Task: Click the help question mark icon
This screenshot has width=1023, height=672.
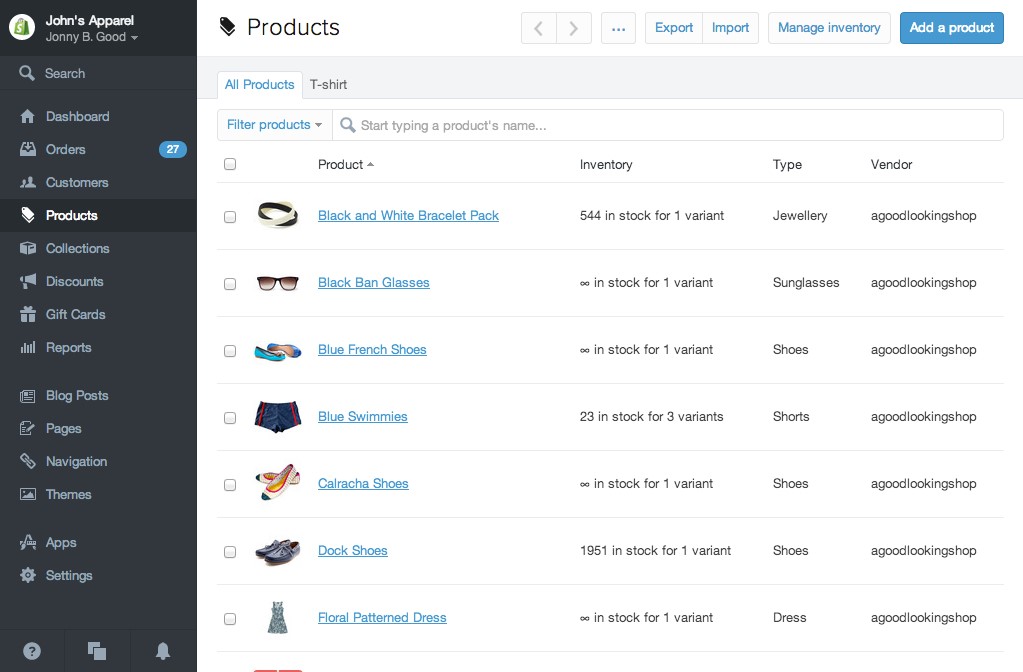Action: tap(32, 651)
